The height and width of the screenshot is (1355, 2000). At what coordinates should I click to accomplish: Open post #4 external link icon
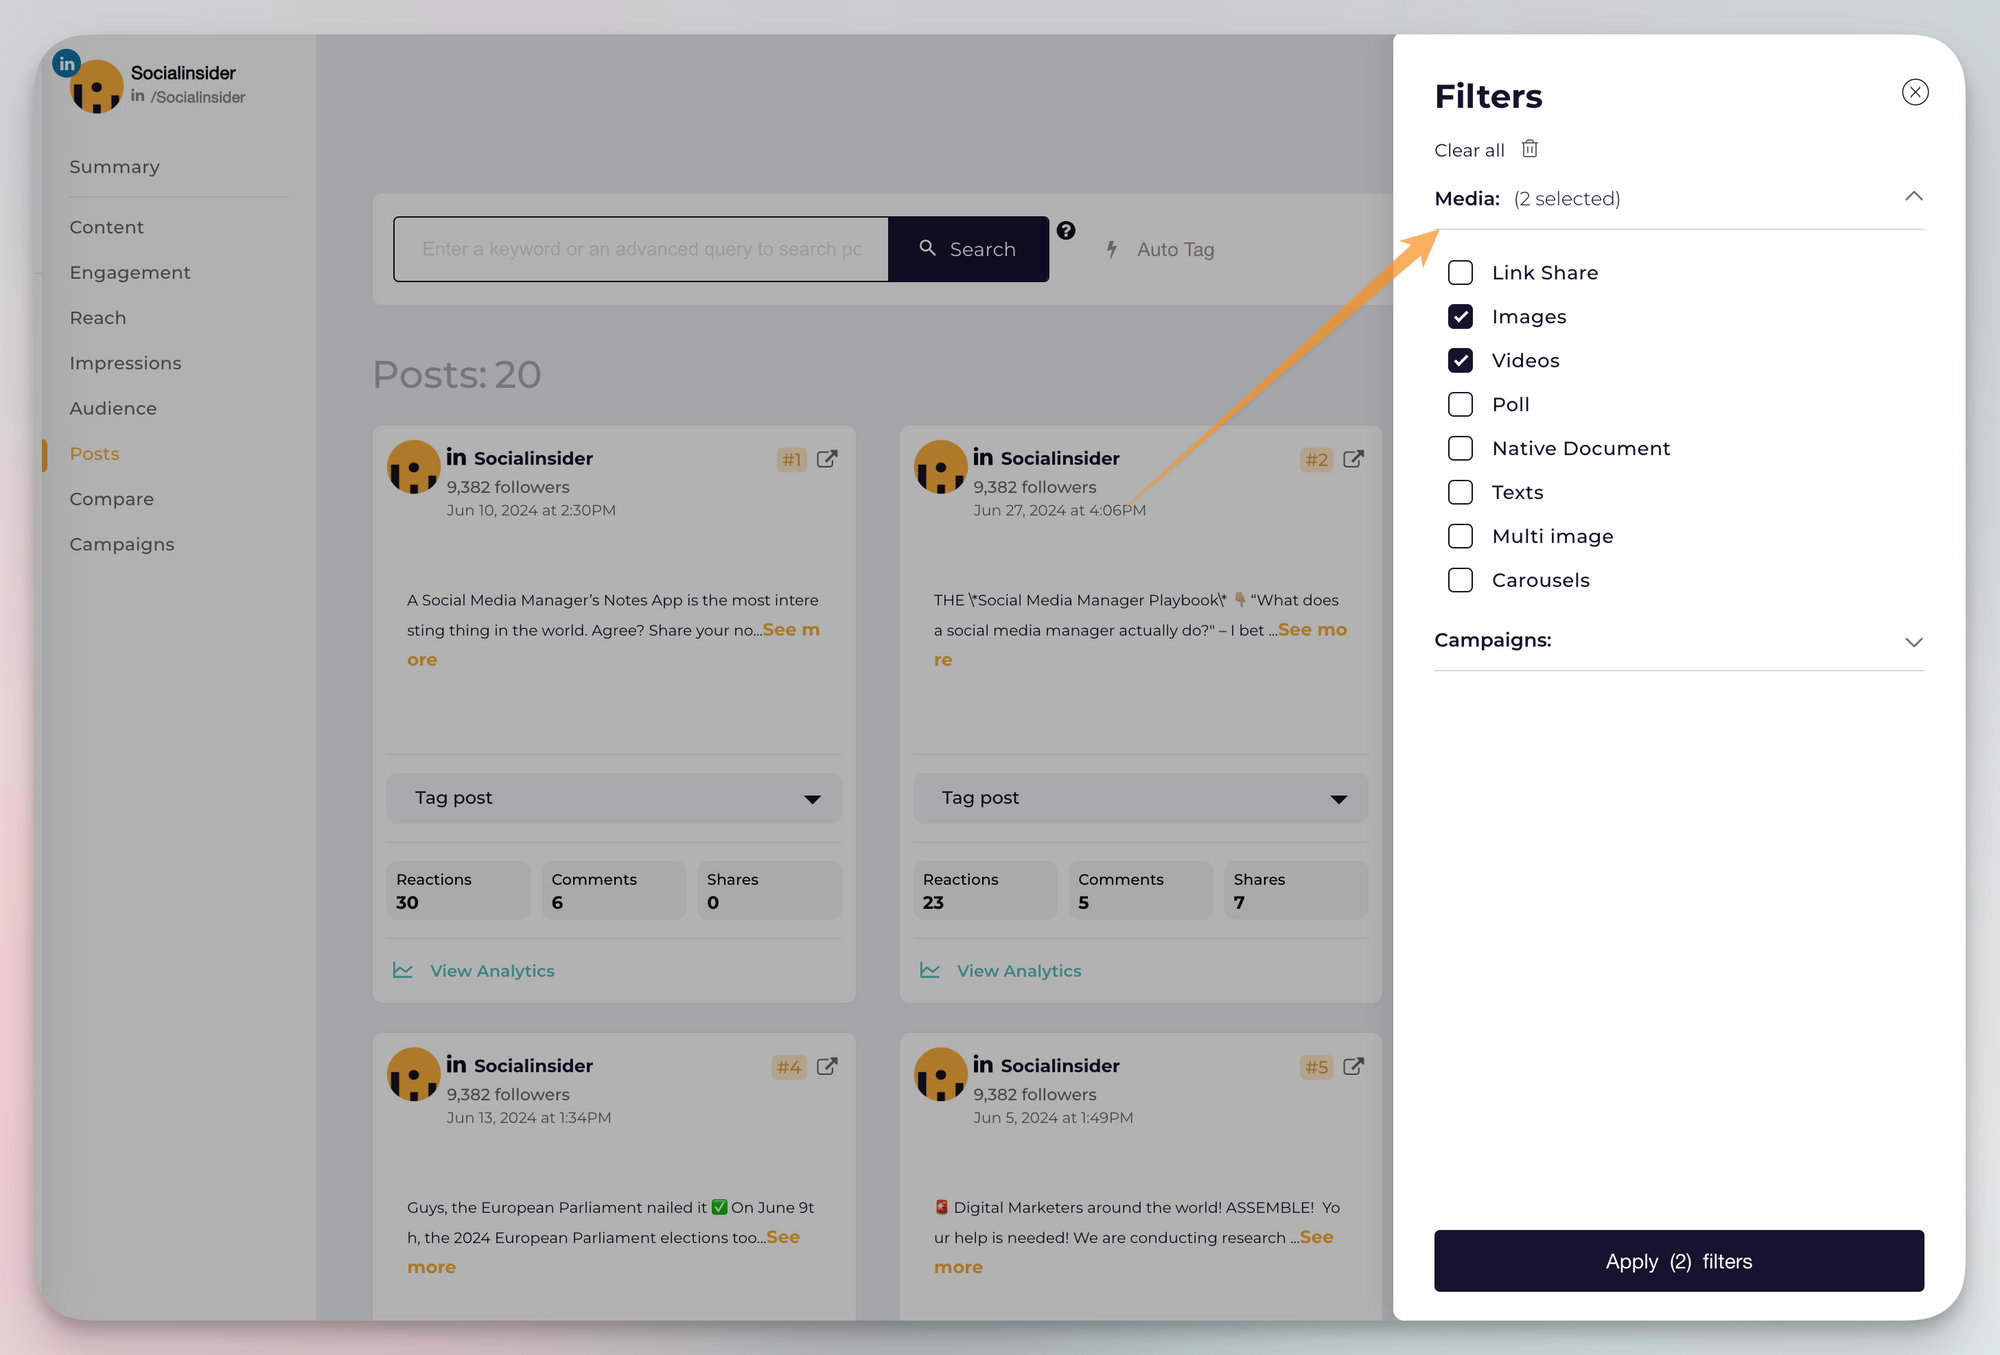[827, 1066]
